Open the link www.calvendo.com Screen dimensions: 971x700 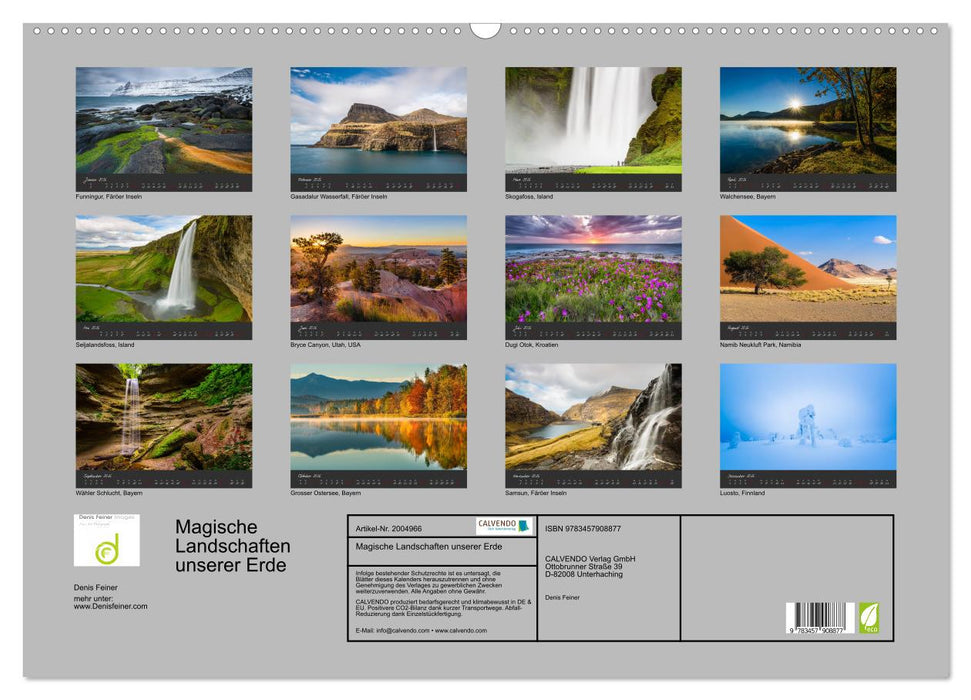pyautogui.click(x=460, y=632)
